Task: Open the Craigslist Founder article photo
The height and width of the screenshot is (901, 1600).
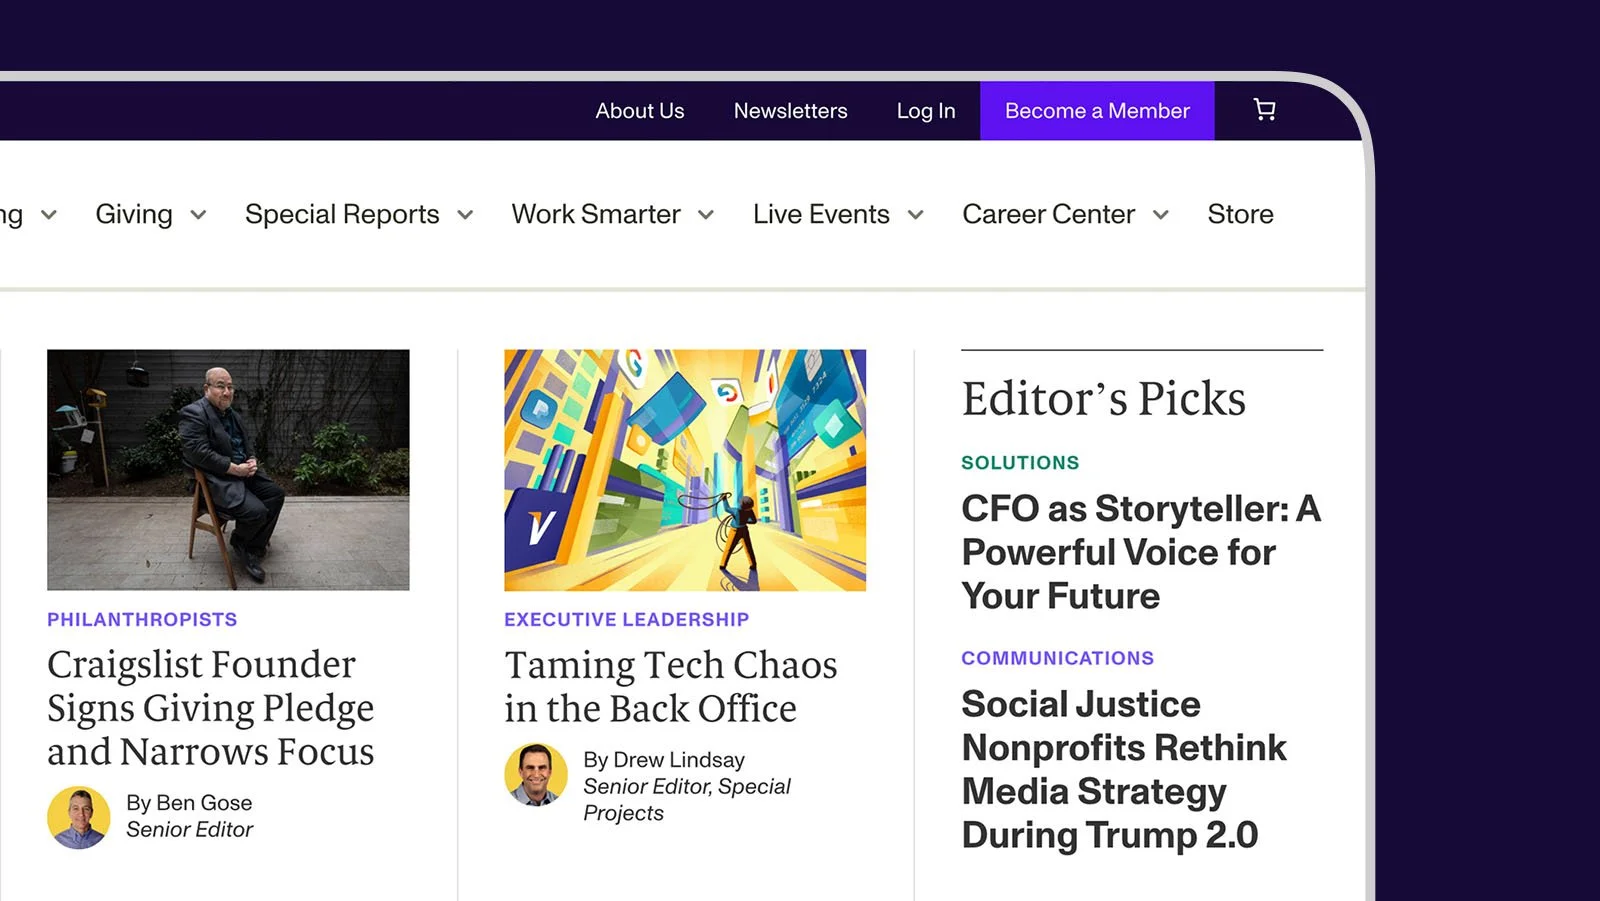Action: pos(228,470)
